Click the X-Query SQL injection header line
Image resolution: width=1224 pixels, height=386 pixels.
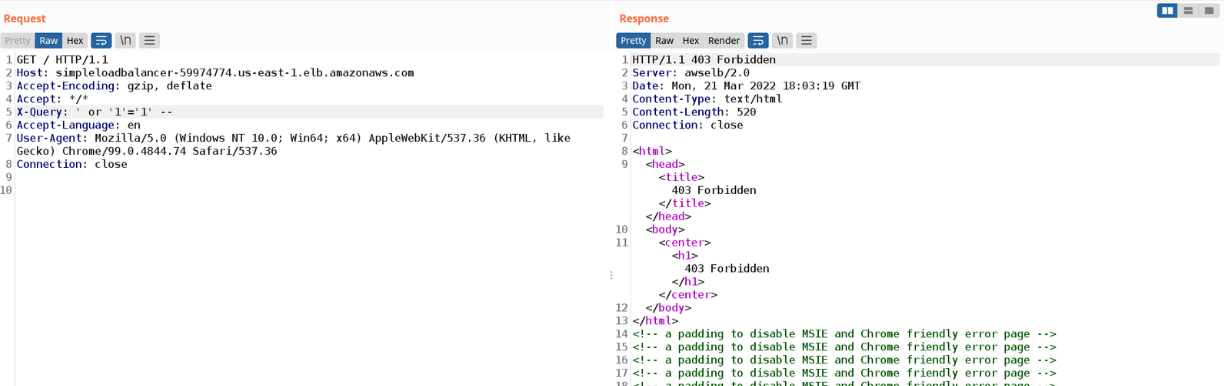click(95, 112)
